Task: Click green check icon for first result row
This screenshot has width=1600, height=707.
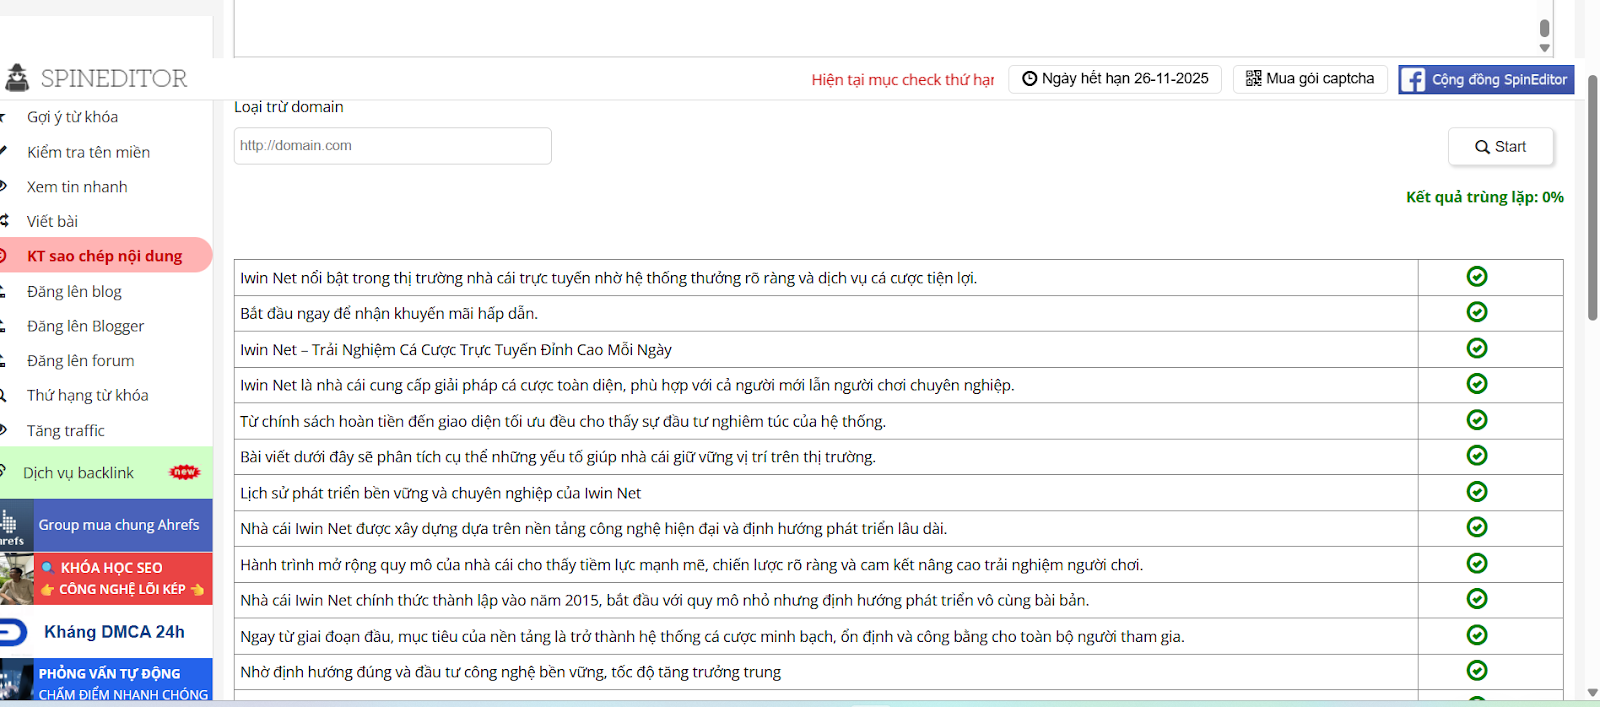Action: click(1476, 277)
